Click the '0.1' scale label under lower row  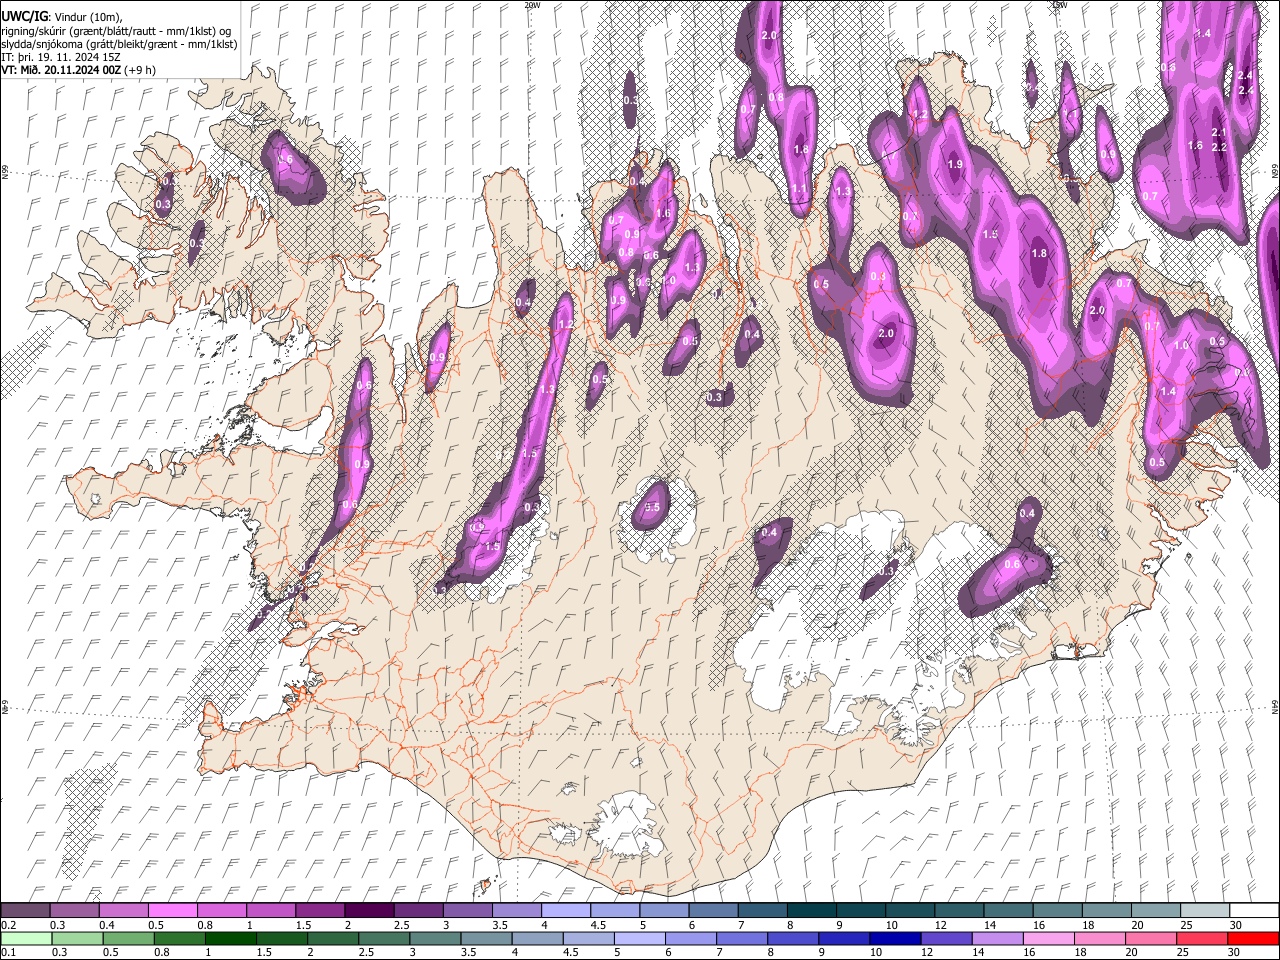8,953
